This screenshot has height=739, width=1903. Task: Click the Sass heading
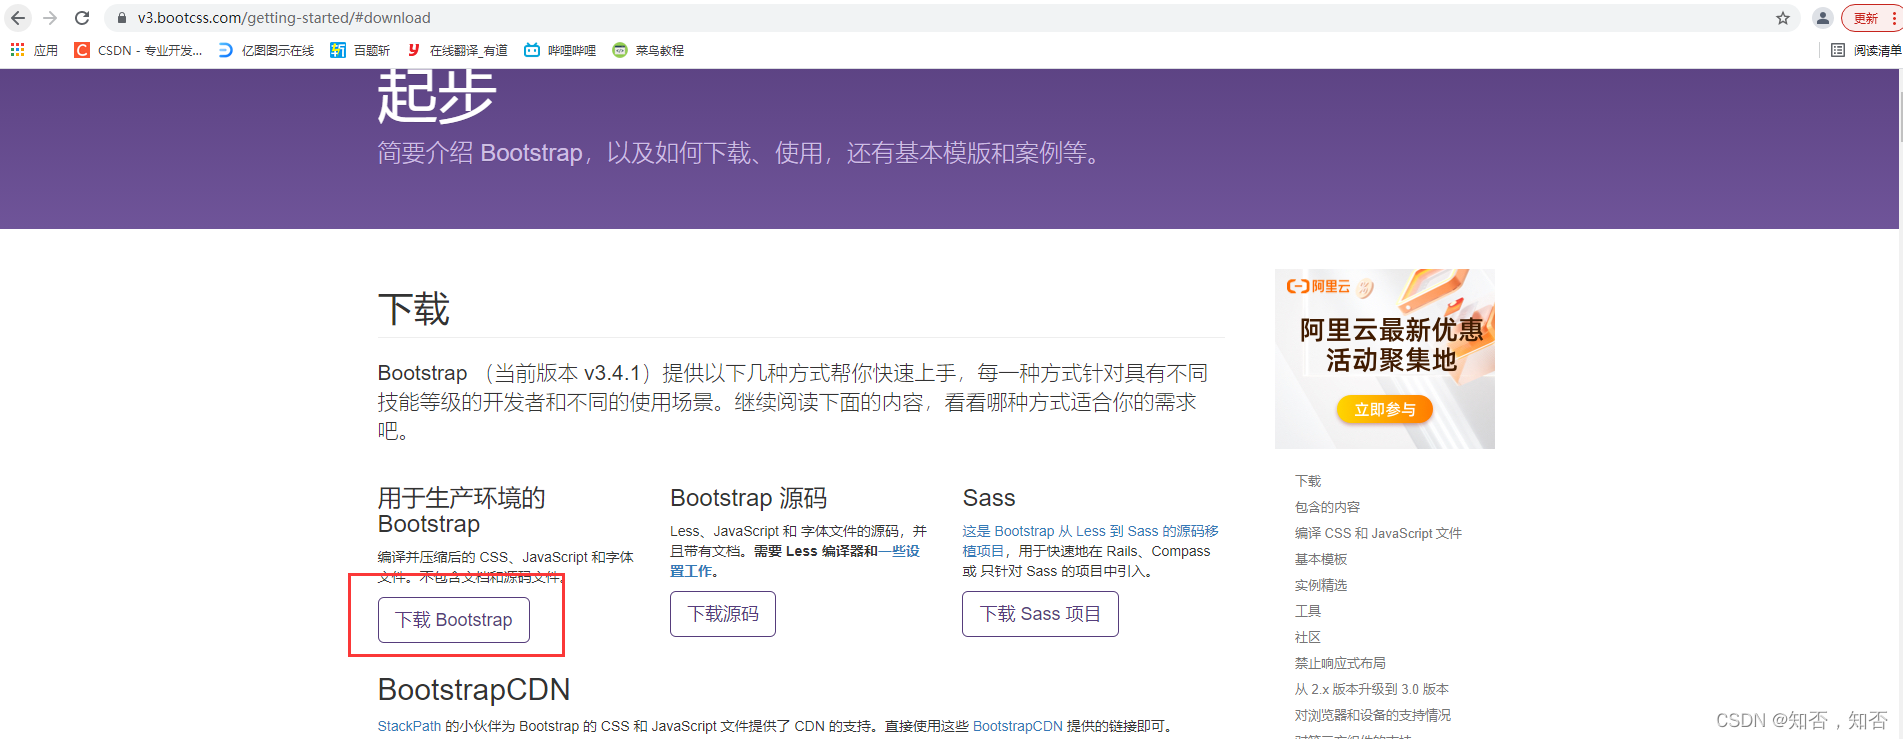pyautogui.click(x=989, y=498)
